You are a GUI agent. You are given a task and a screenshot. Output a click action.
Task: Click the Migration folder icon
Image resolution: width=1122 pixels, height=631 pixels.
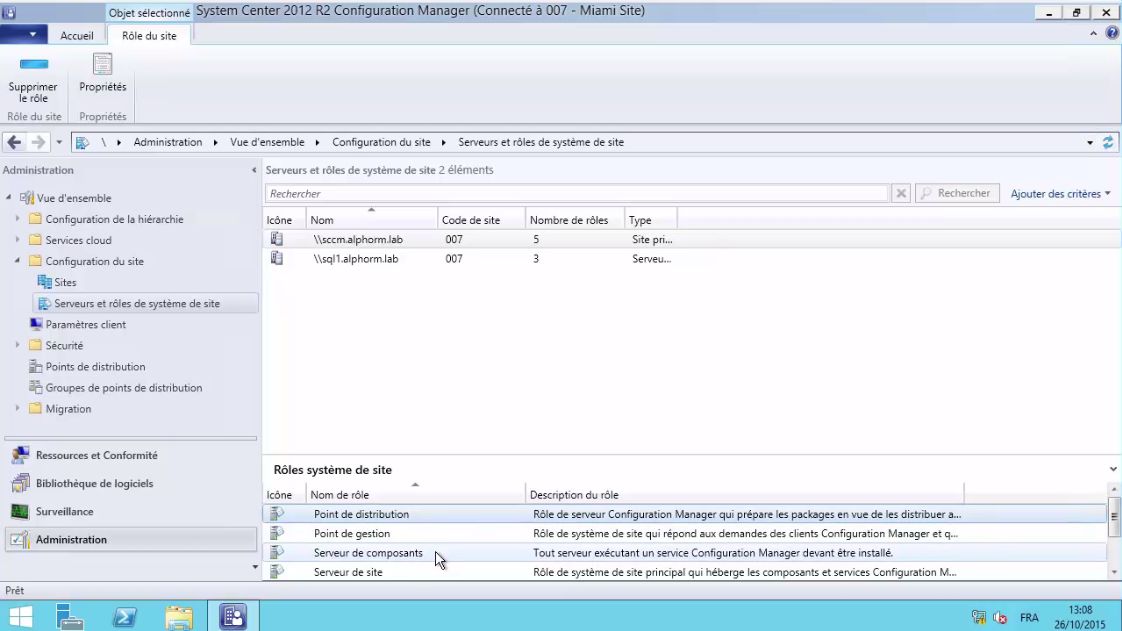coord(35,409)
